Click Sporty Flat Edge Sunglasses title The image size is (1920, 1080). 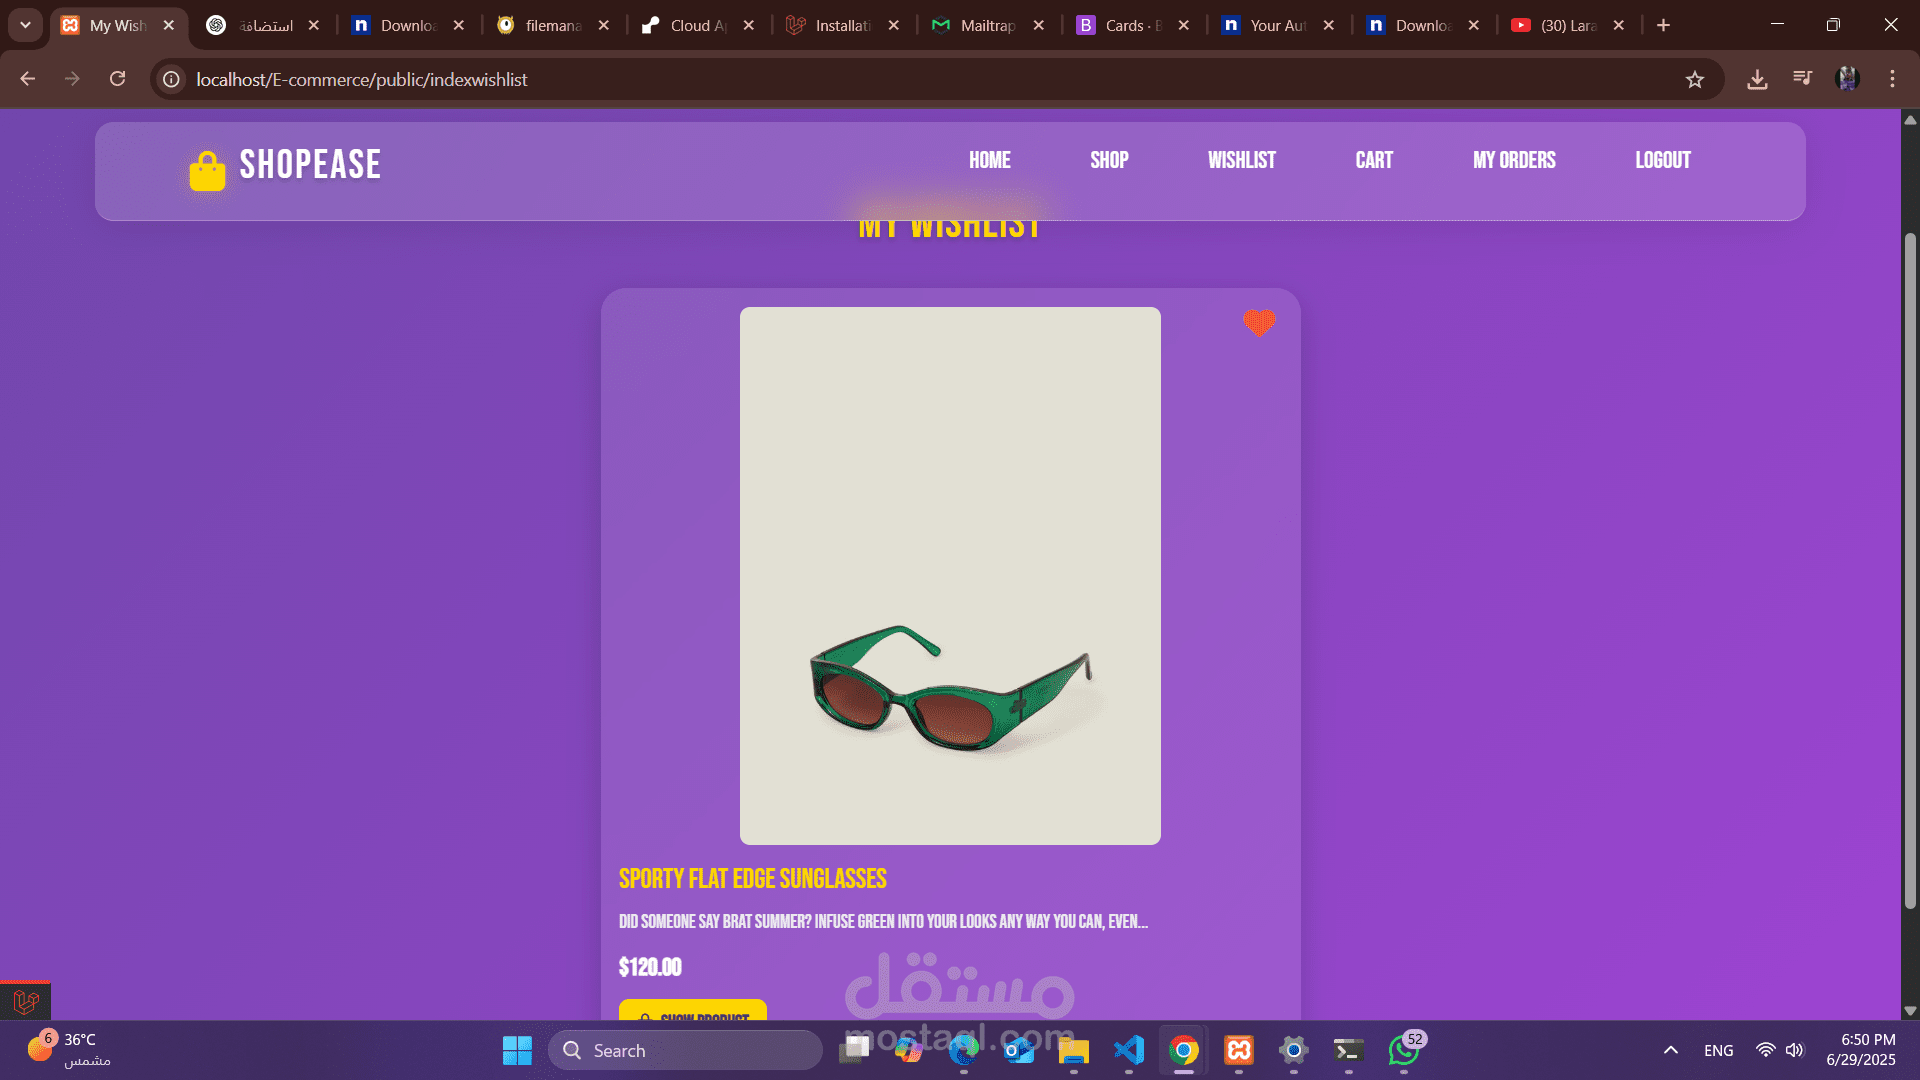click(x=752, y=878)
